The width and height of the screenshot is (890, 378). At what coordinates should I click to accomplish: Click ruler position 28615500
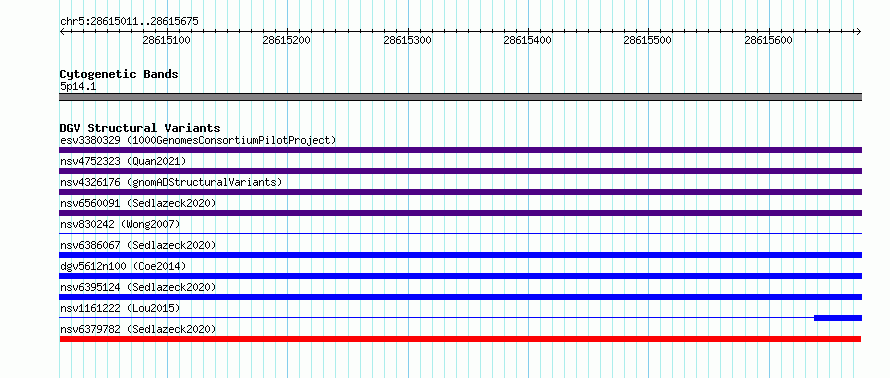(x=648, y=40)
